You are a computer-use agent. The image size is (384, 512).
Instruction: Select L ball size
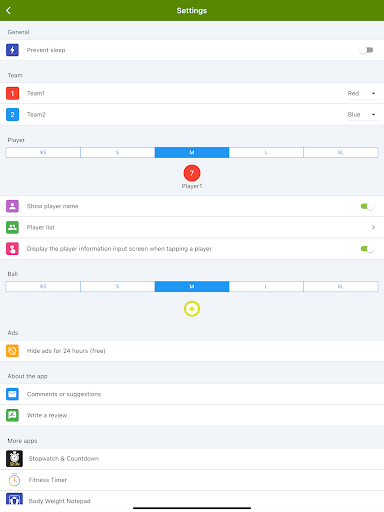(x=266, y=286)
